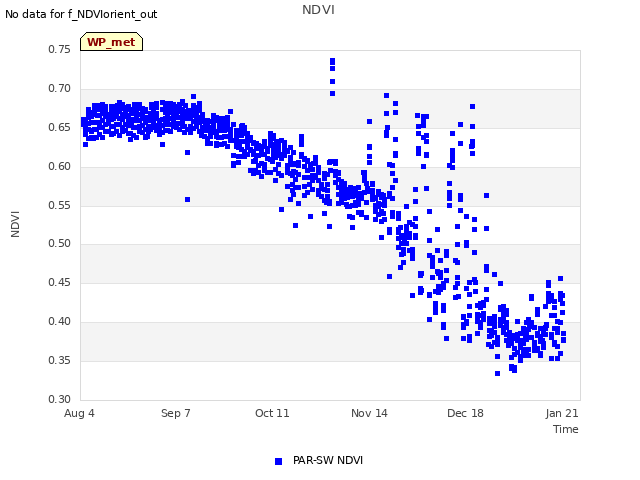Click the Time axis title

566,429
